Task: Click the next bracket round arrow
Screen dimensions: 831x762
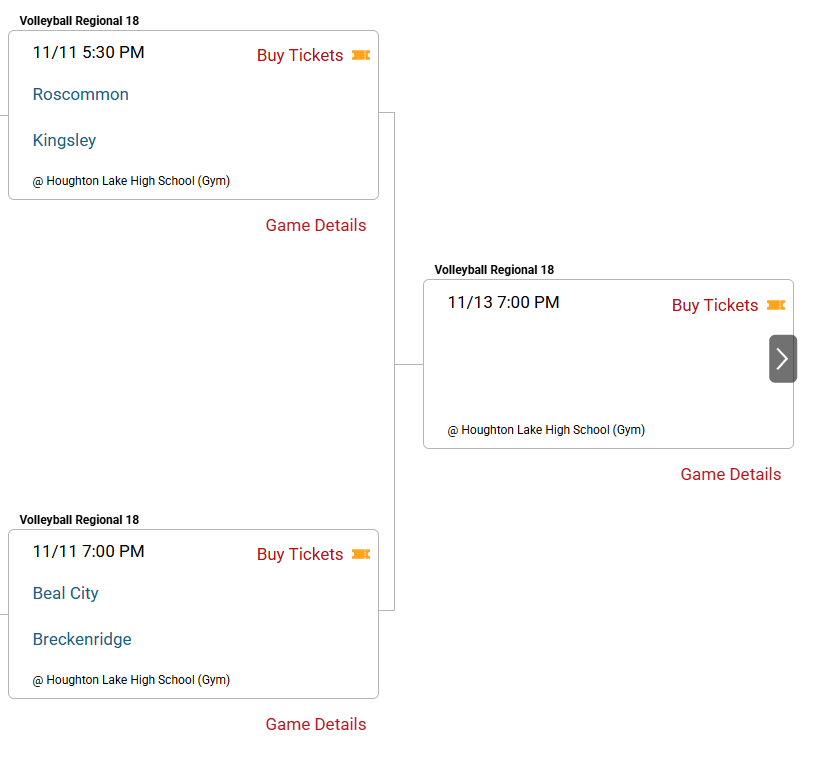Action: (x=782, y=359)
